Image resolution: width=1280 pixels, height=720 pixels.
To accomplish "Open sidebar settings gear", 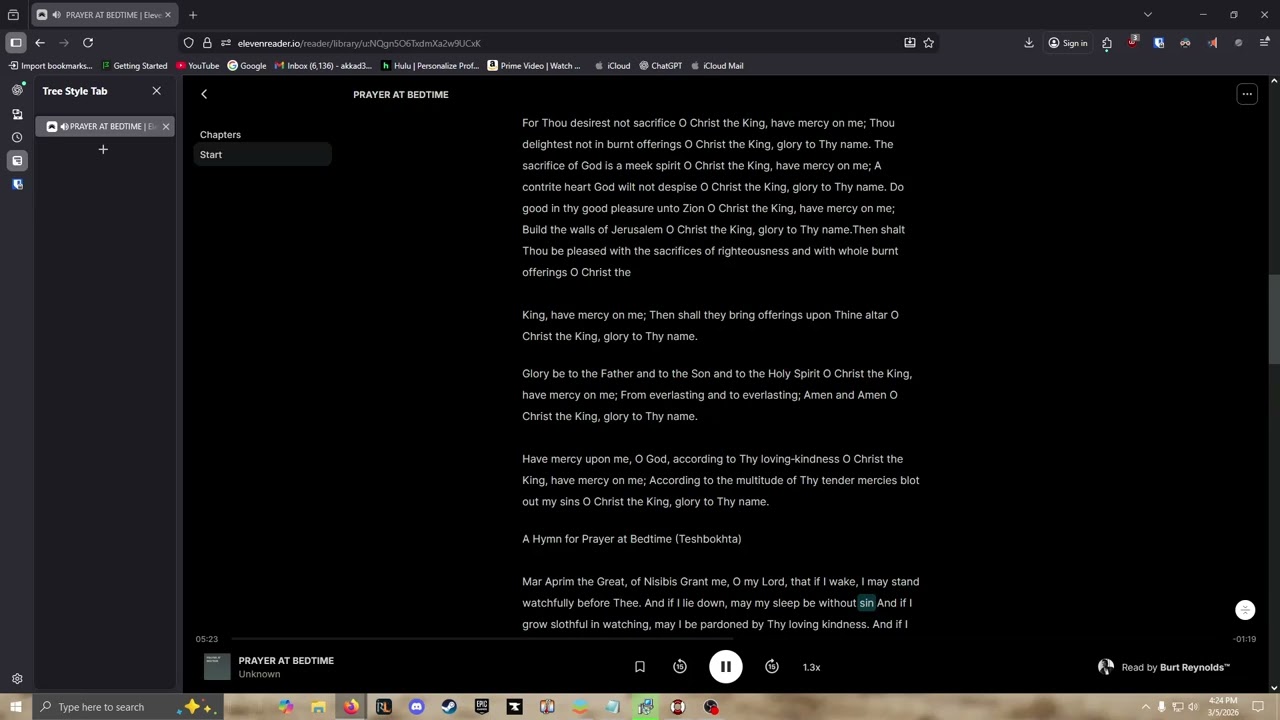I will (x=17, y=679).
